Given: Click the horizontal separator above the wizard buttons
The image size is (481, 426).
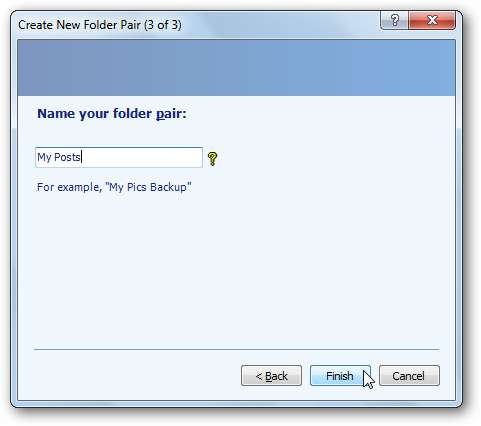Looking at the screenshot, I should click(237, 350).
